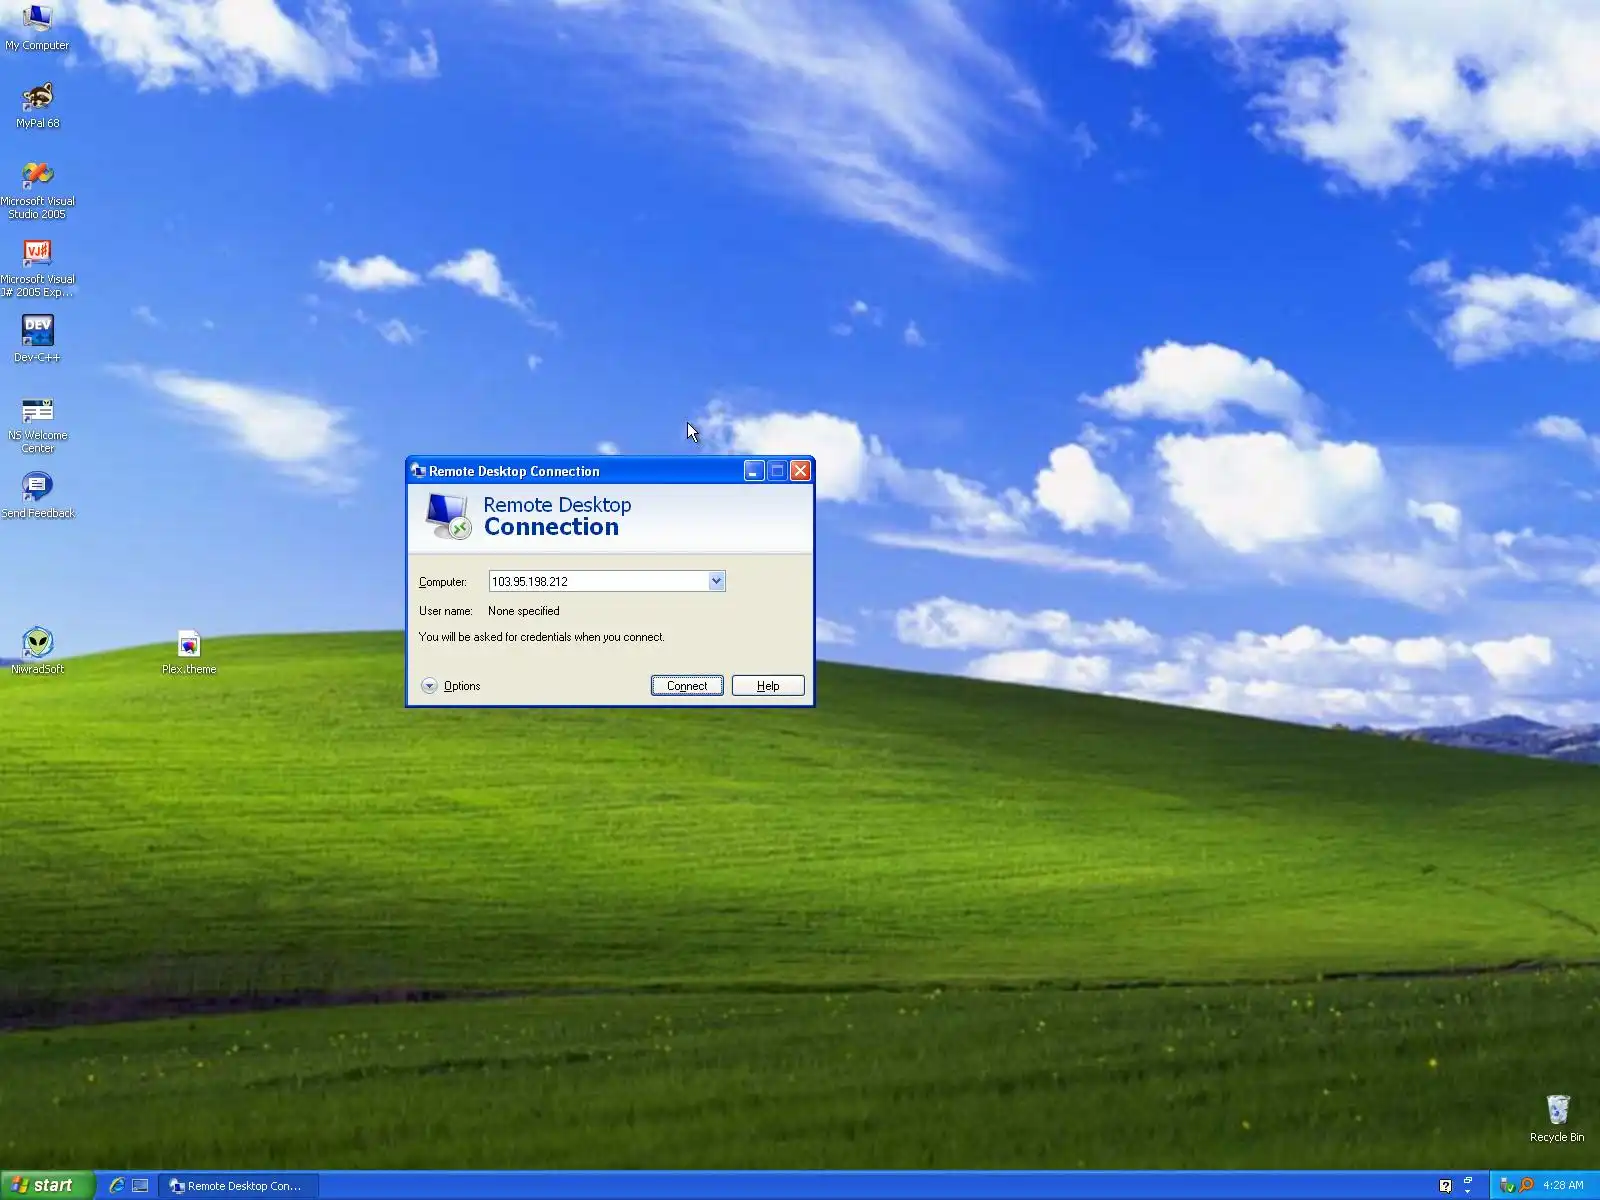Viewport: 1600px width, 1200px height.
Task: Select the Send Feedback desktop icon
Action: [x=37, y=496]
